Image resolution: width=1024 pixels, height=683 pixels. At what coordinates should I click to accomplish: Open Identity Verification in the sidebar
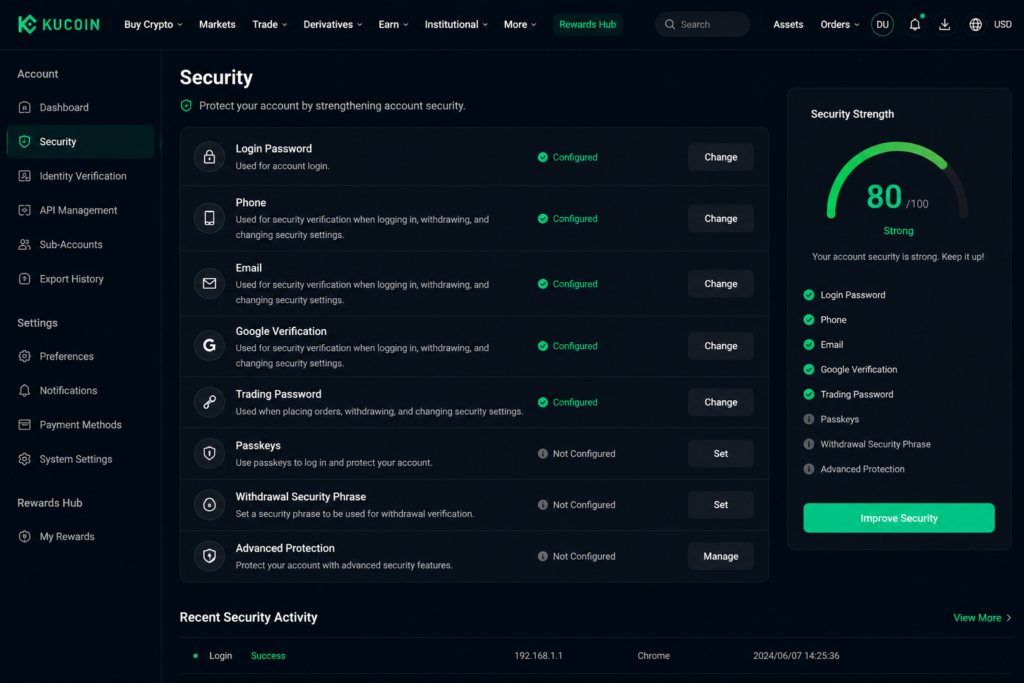(80, 176)
